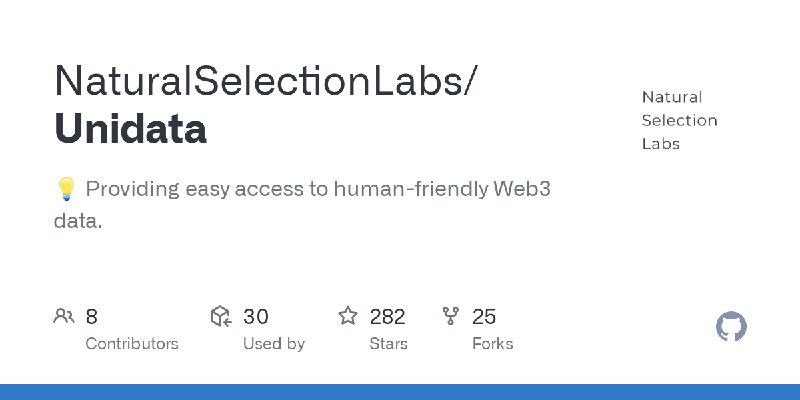
Task: Select the Forks label
Action: [x=492, y=343]
